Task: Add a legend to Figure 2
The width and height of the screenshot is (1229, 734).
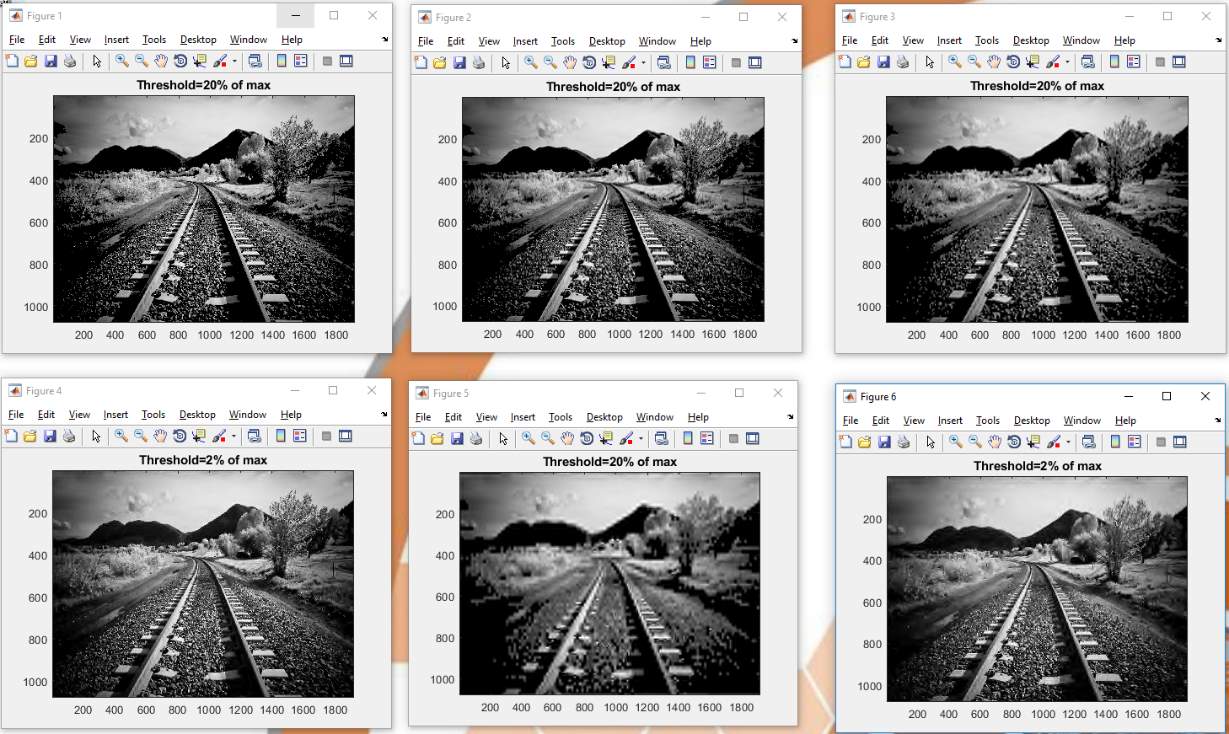Action: (x=710, y=62)
